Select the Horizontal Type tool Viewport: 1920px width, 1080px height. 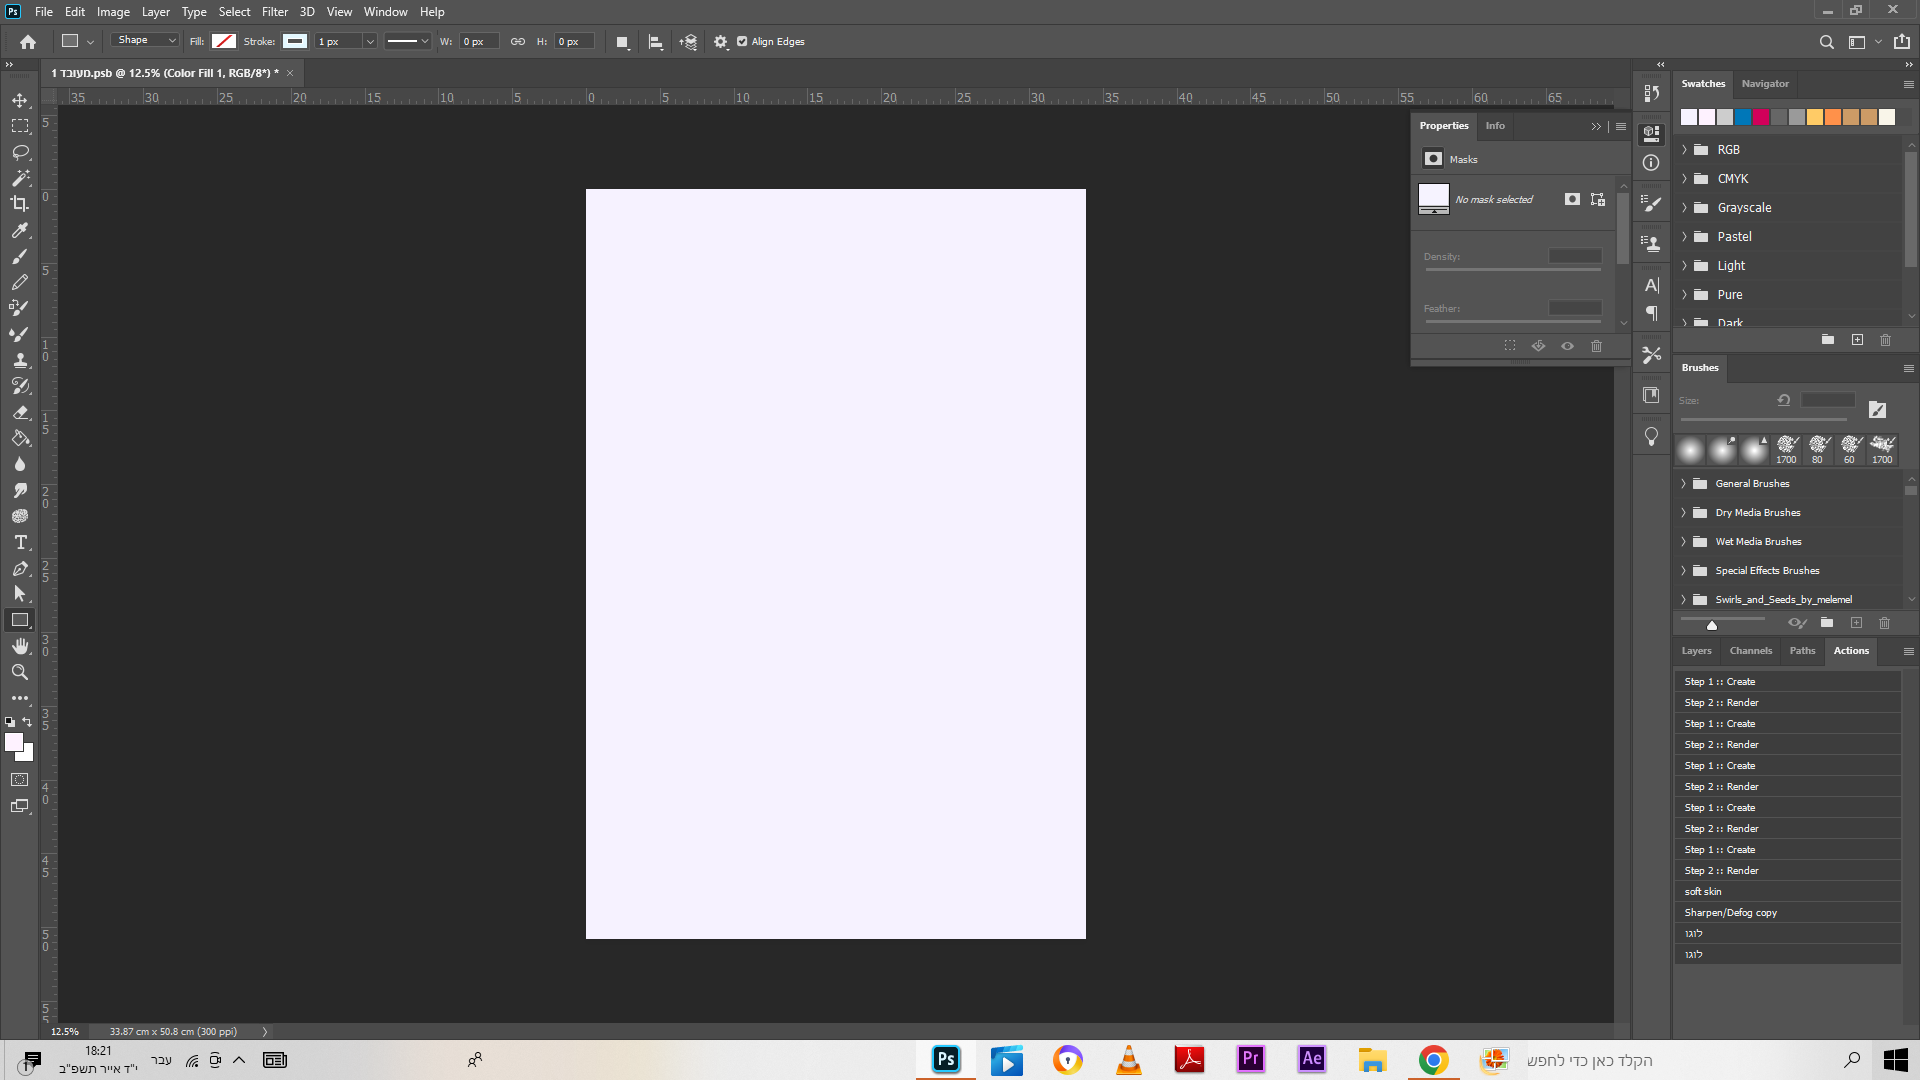pos(20,542)
